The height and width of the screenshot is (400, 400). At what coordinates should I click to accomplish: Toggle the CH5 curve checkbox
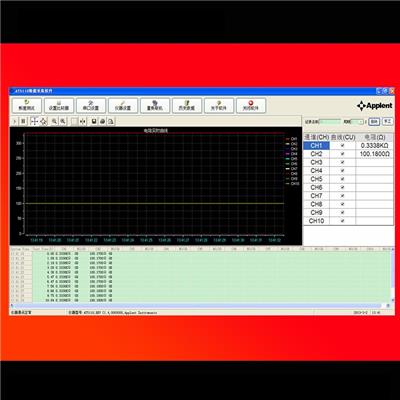coord(342,179)
